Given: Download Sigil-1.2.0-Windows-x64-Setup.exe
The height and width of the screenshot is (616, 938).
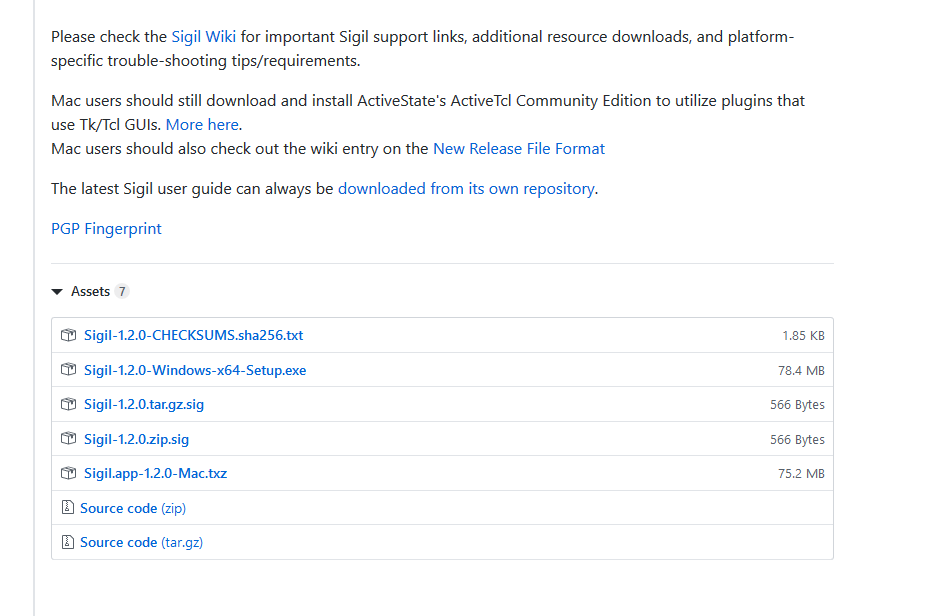Looking at the screenshot, I should [195, 370].
